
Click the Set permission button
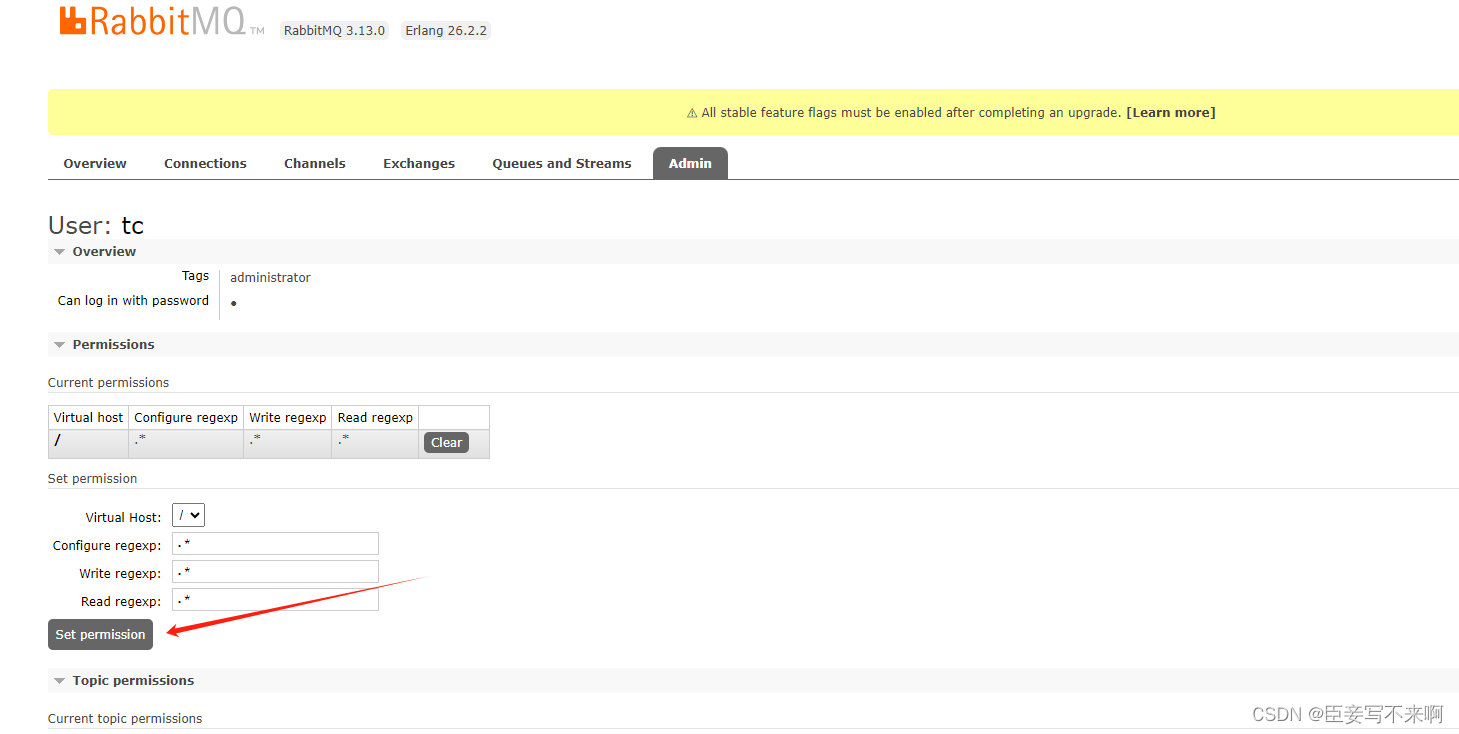100,634
